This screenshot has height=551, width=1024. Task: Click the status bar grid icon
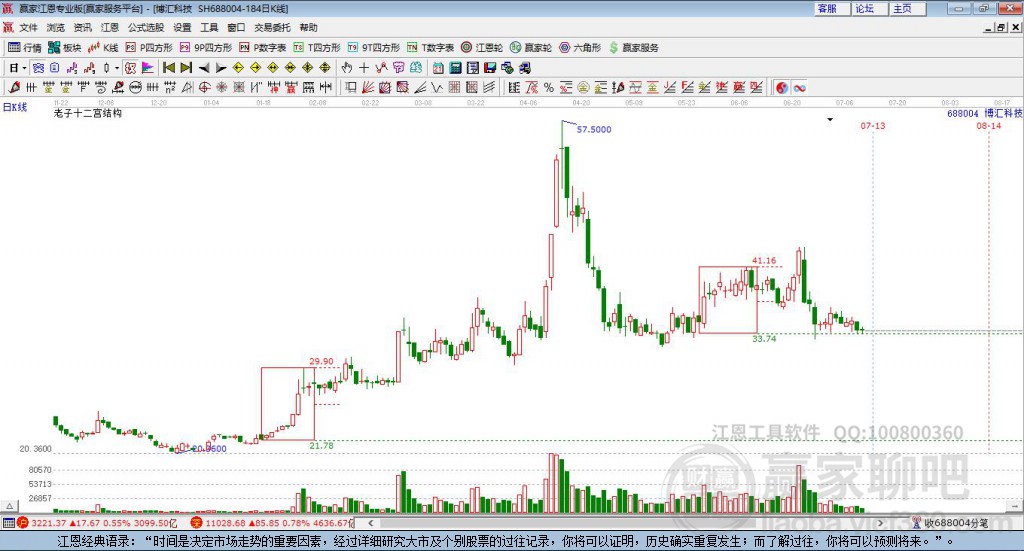[8, 523]
